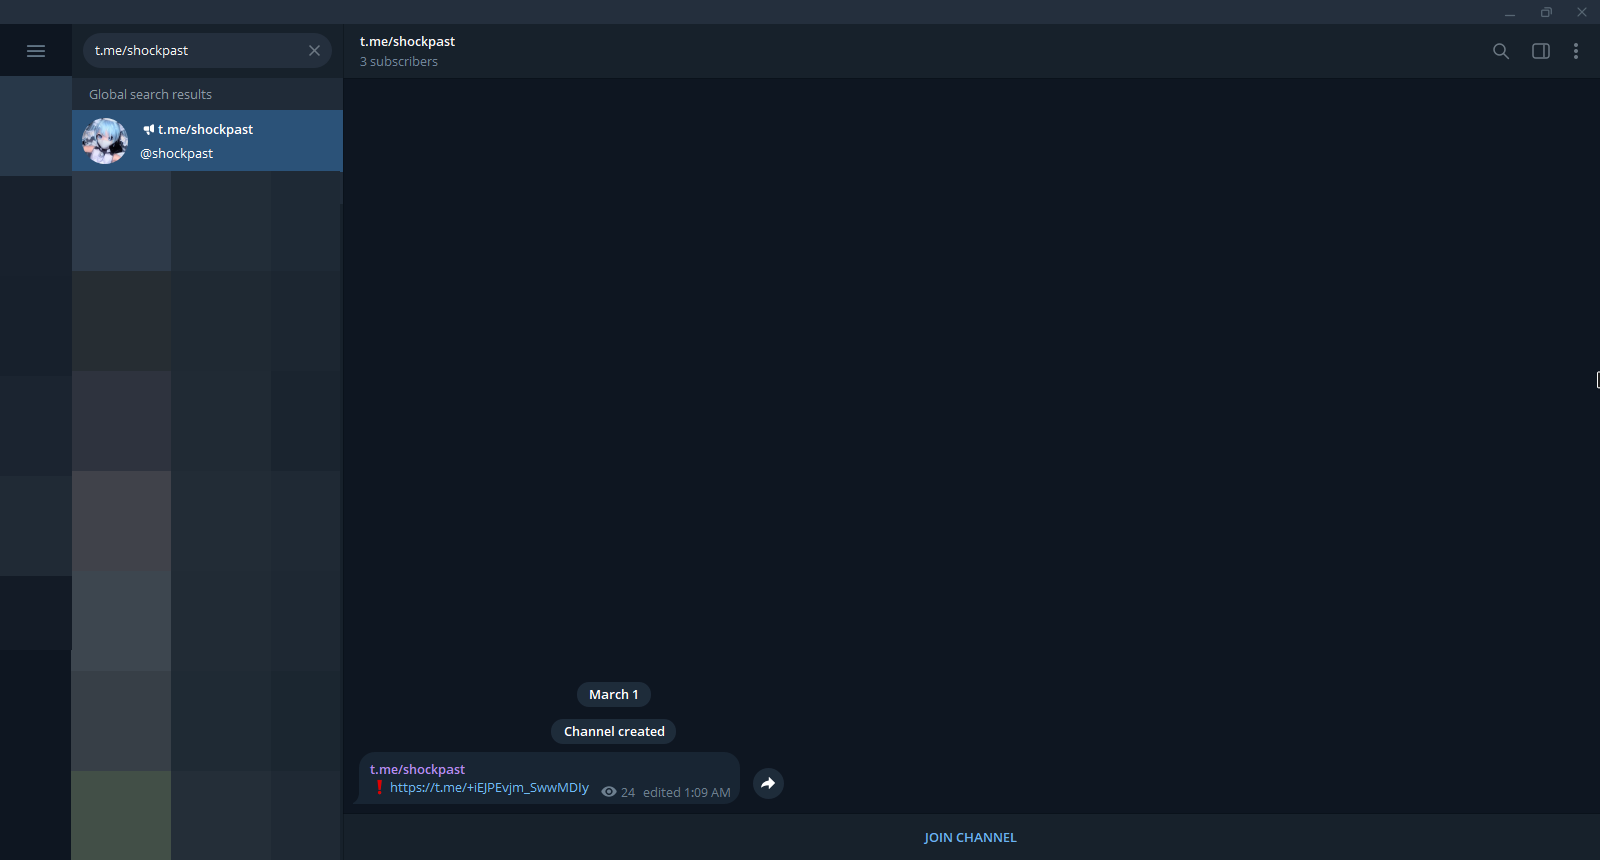The width and height of the screenshot is (1600, 860).
Task: Click the 3 subscribers count
Action: pyautogui.click(x=399, y=62)
